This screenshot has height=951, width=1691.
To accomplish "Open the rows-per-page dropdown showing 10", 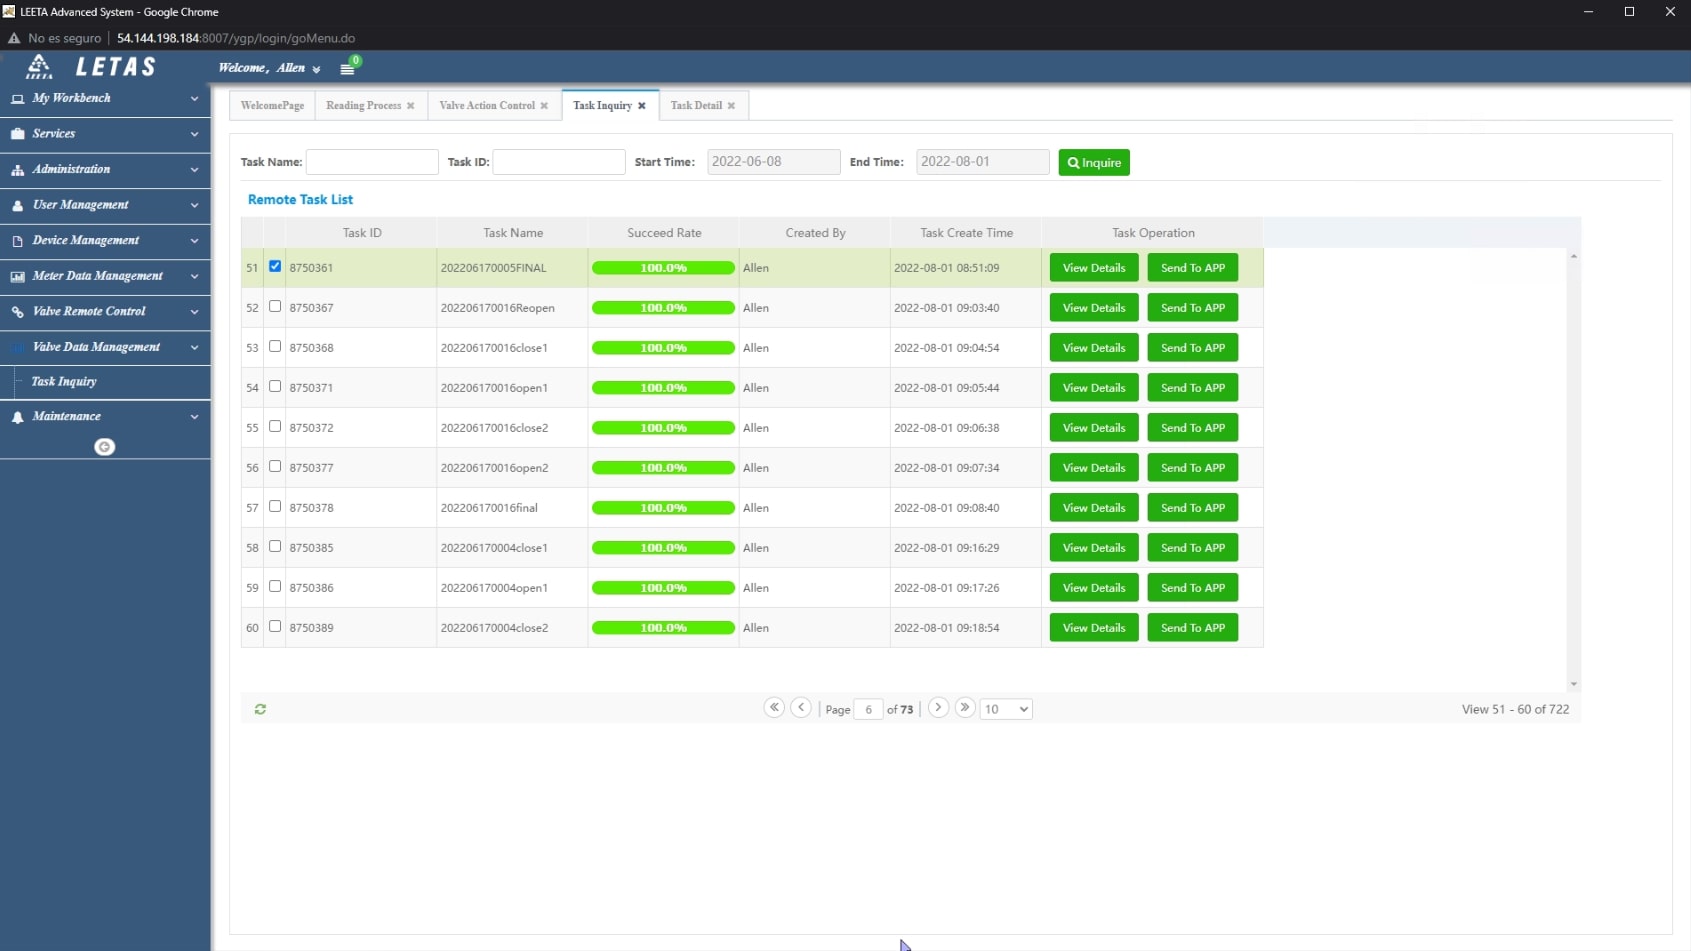I will 1006,709.
